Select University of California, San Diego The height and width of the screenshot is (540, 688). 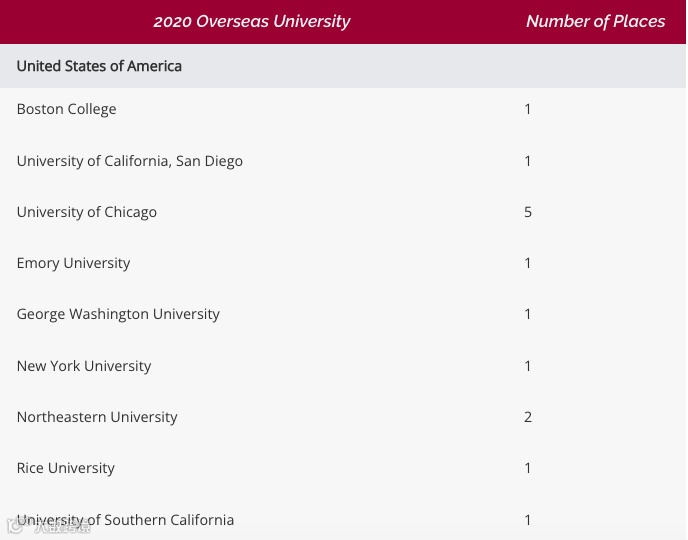pos(129,161)
